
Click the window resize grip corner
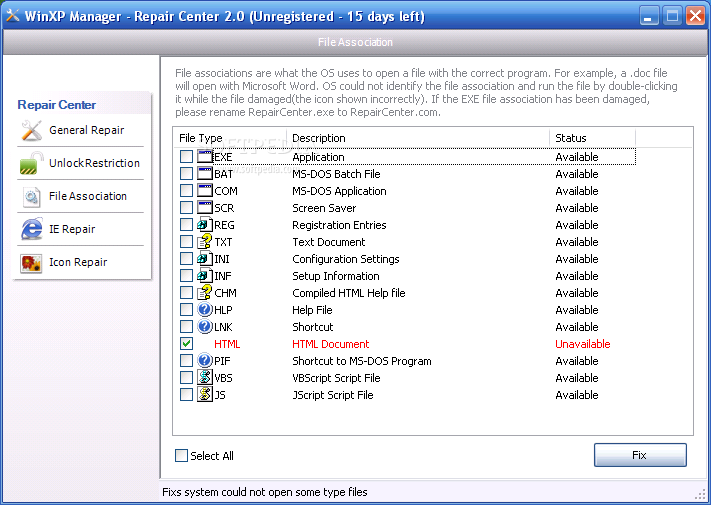point(700,494)
